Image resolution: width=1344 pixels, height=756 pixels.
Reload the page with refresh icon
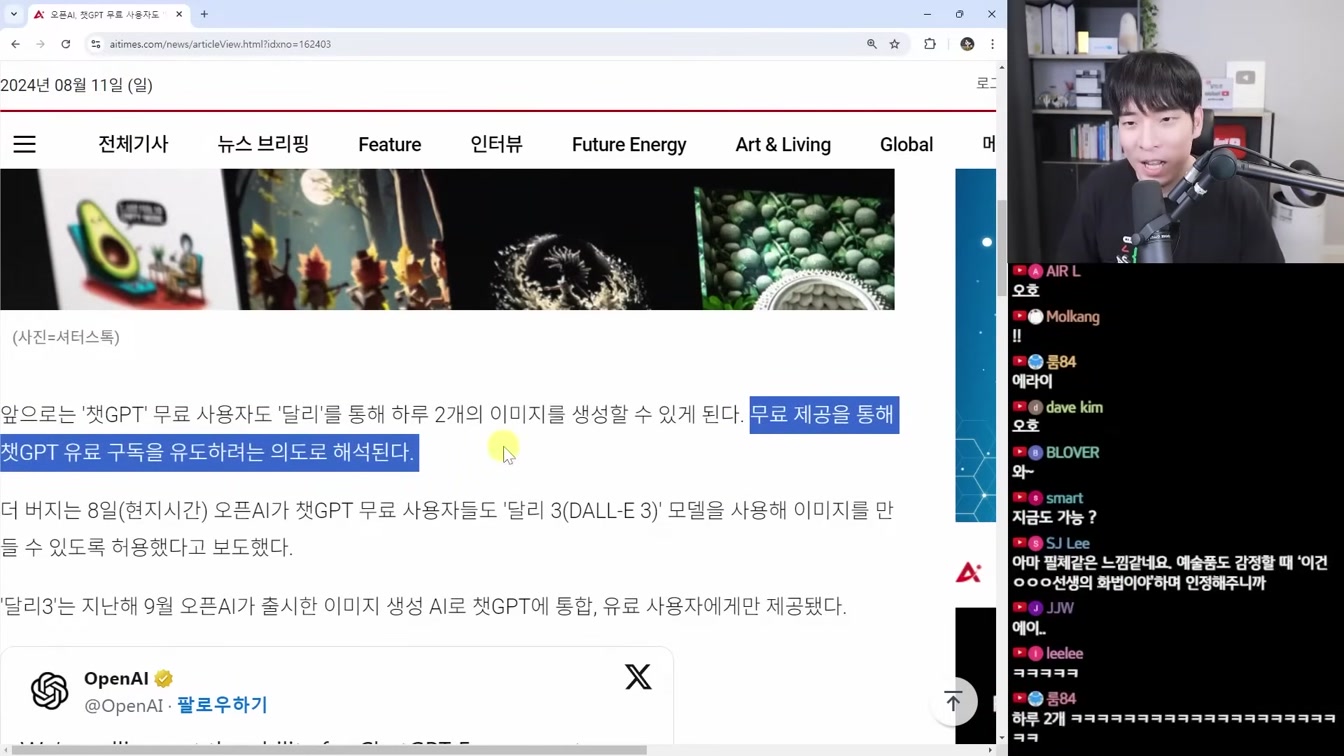point(66,44)
